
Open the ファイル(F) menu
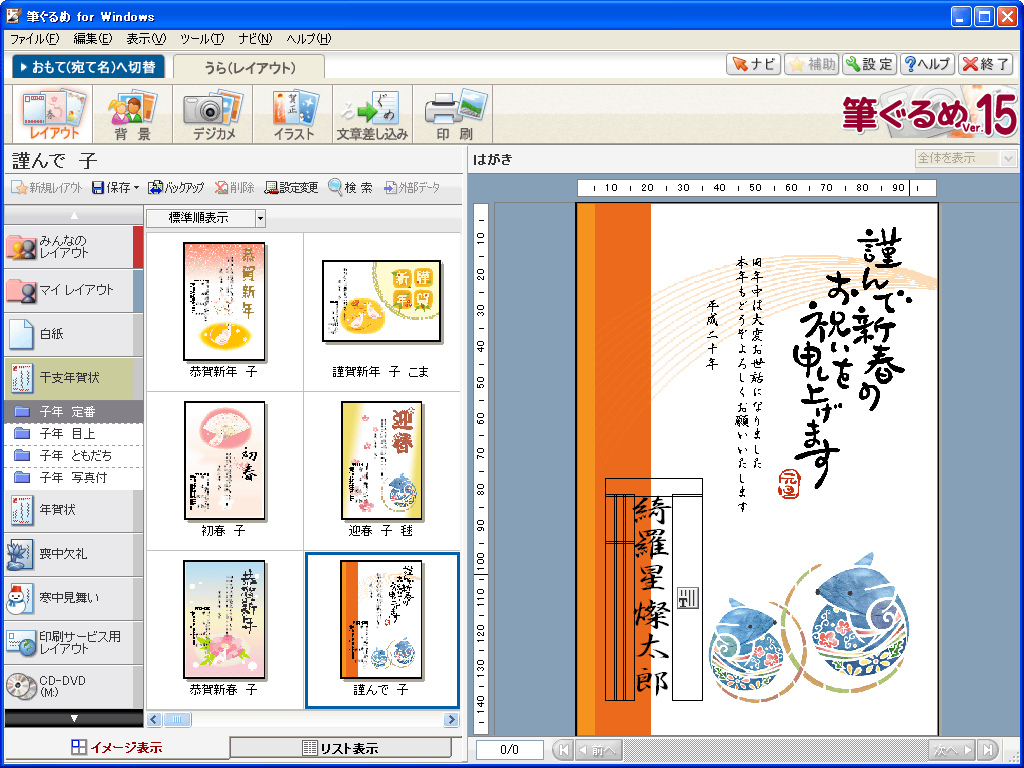[35, 39]
